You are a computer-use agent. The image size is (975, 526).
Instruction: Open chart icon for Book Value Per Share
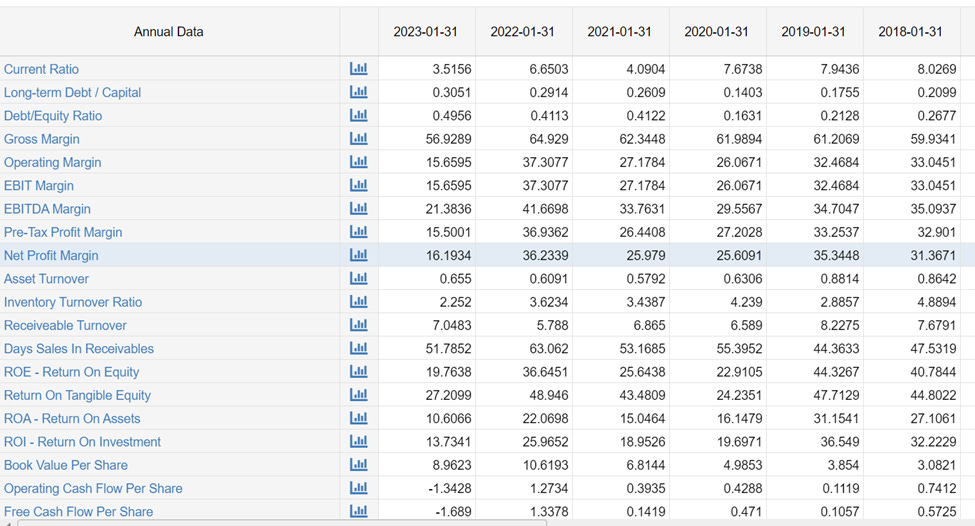(x=359, y=465)
